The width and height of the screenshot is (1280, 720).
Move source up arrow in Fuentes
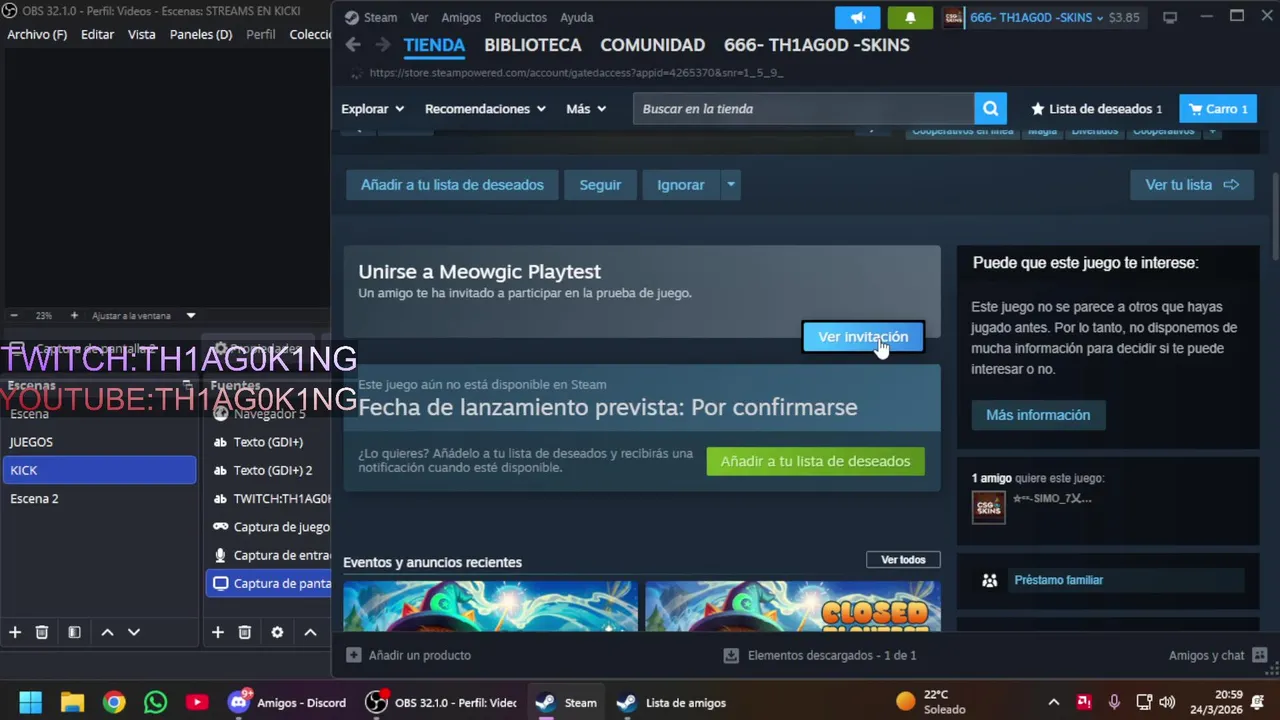click(310, 632)
